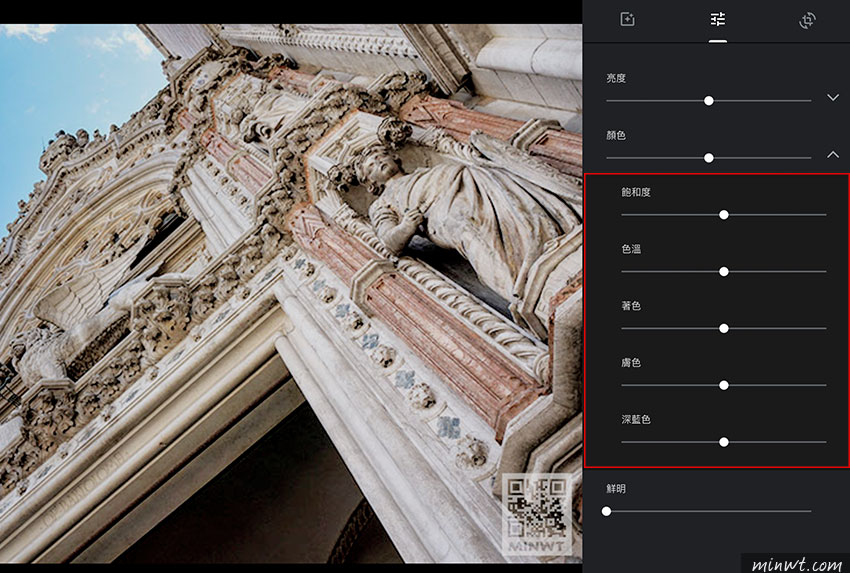
Task: Adjust the 顏色 slider handle
Action: [709, 158]
